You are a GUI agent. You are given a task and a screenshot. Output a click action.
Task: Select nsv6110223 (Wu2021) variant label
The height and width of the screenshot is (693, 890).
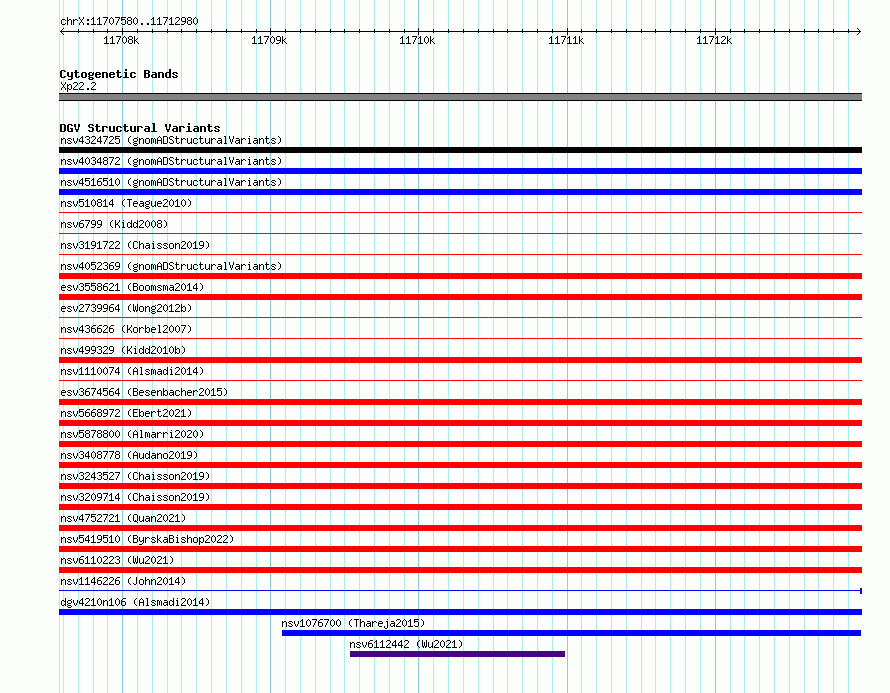(117, 560)
